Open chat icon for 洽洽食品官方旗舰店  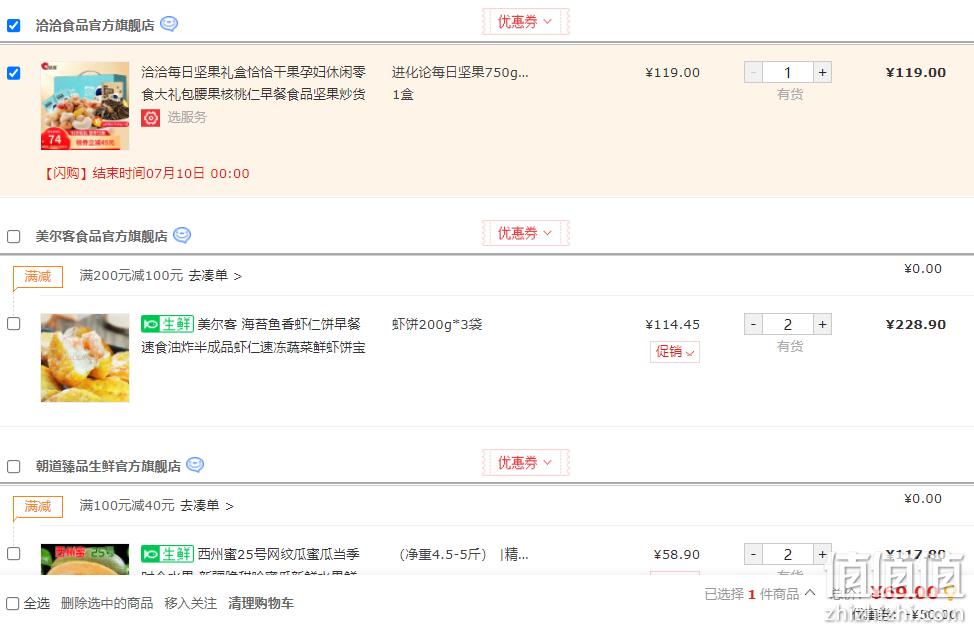(169, 24)
